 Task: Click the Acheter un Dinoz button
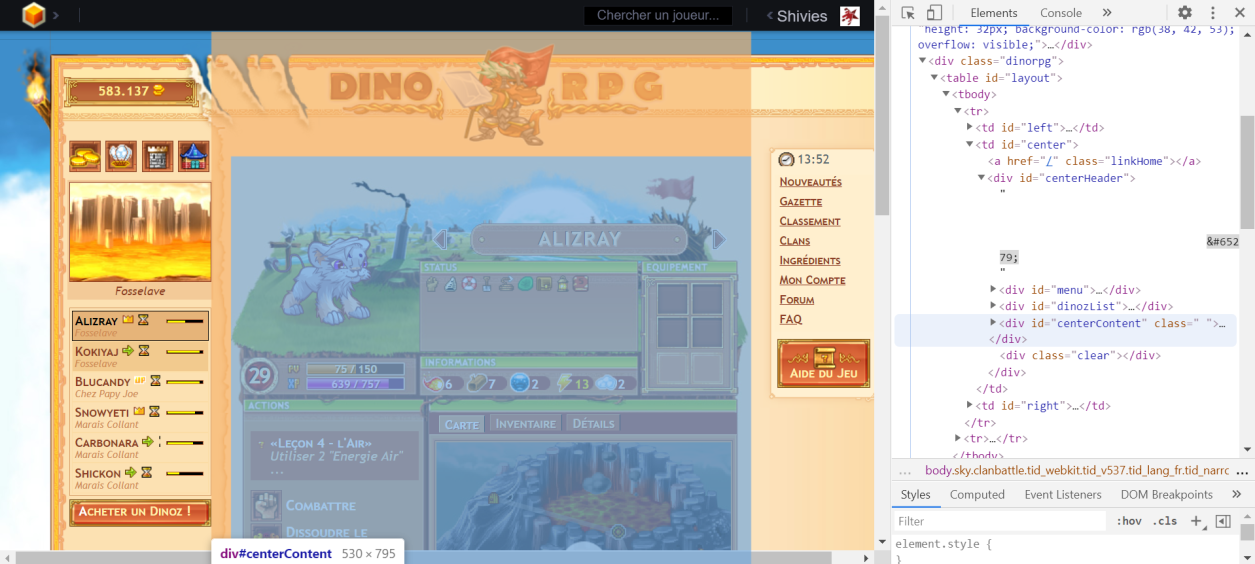pyautogui.click(x=140, y=512)
